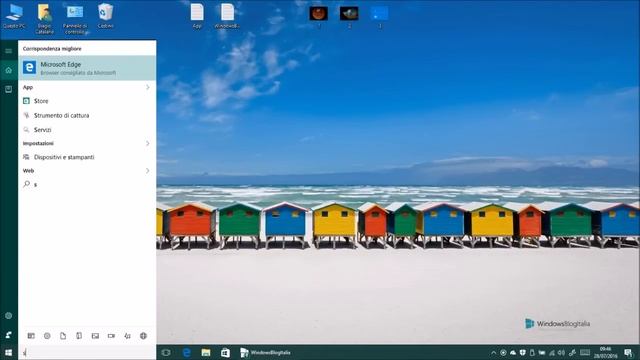
Task: Filter search results by Documents
Action: [63, 336]
